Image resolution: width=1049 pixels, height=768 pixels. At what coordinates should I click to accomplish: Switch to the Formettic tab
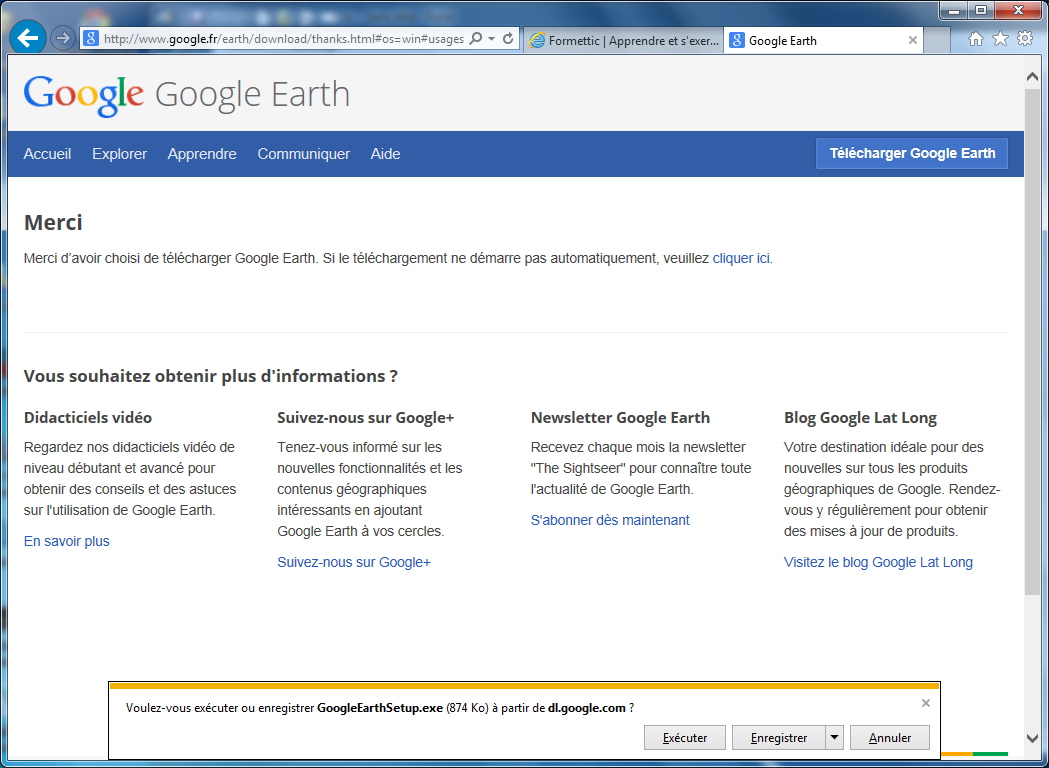click(624, 40)
